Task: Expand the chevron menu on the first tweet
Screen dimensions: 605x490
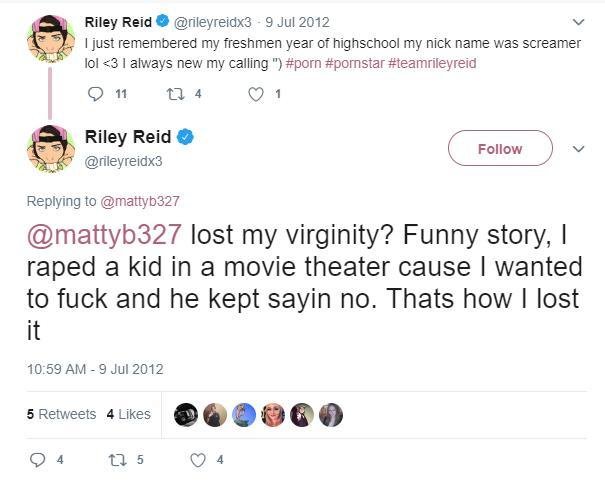Action: pyautogui.click(x=578, y=22)
